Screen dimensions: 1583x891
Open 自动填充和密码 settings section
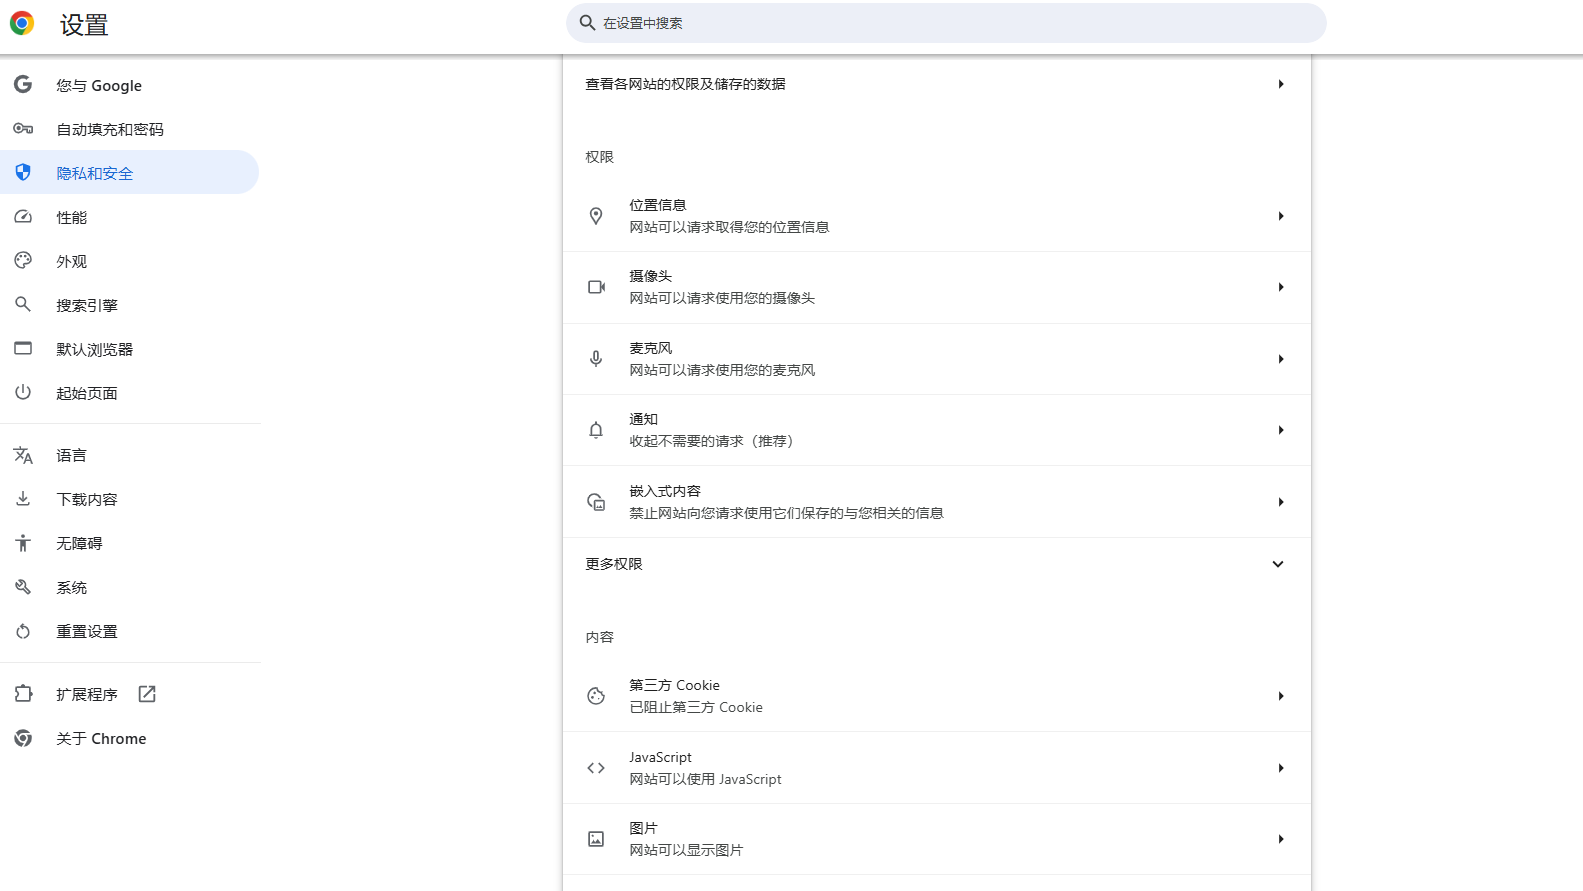tap(129, 129)
